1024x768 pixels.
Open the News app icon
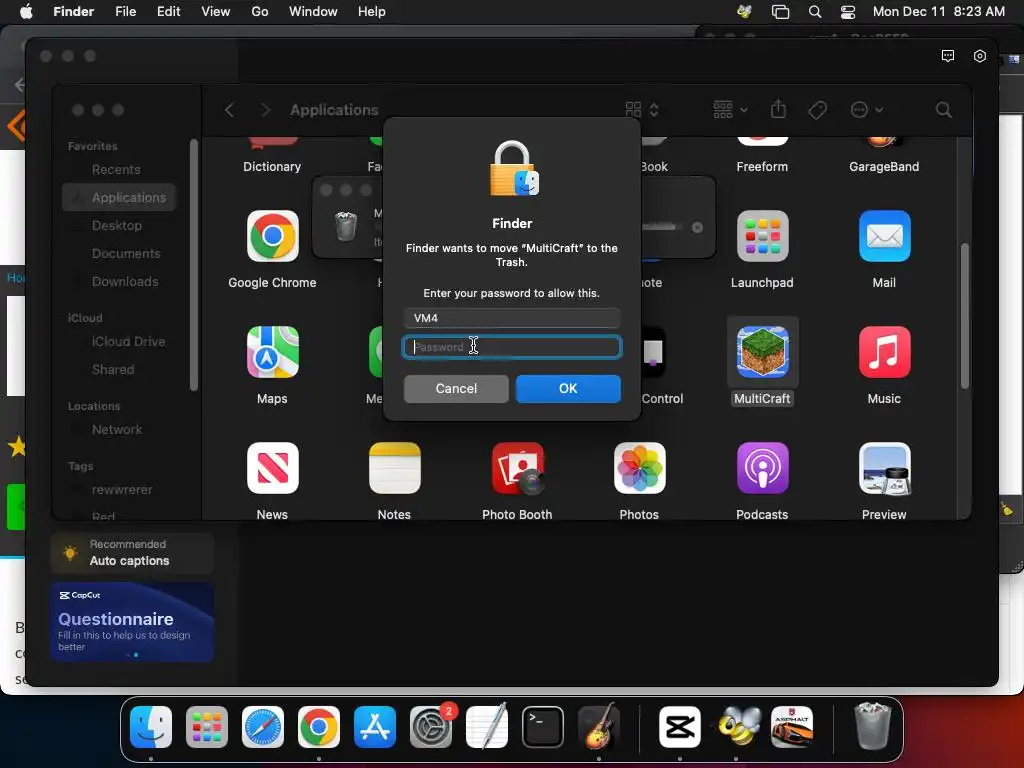tap(272, 468)
